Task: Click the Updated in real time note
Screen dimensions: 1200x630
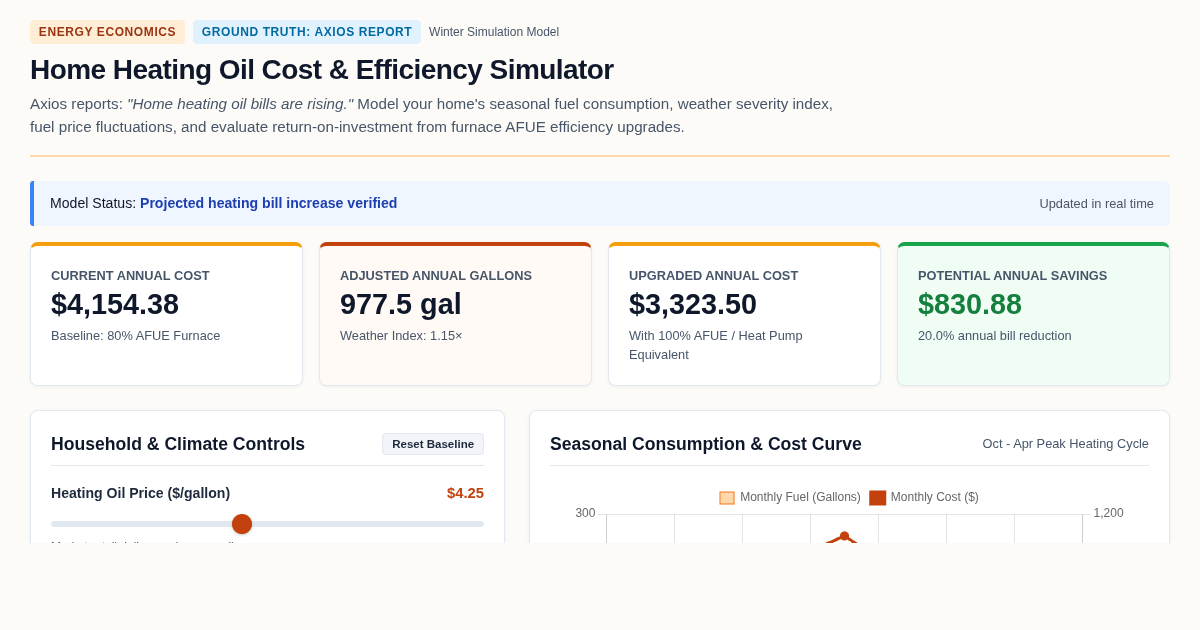Action: coord(1097,204)
